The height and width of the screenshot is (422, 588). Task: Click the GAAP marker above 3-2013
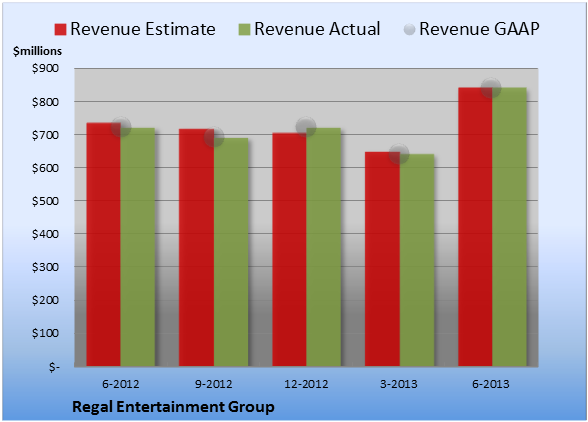399,153
